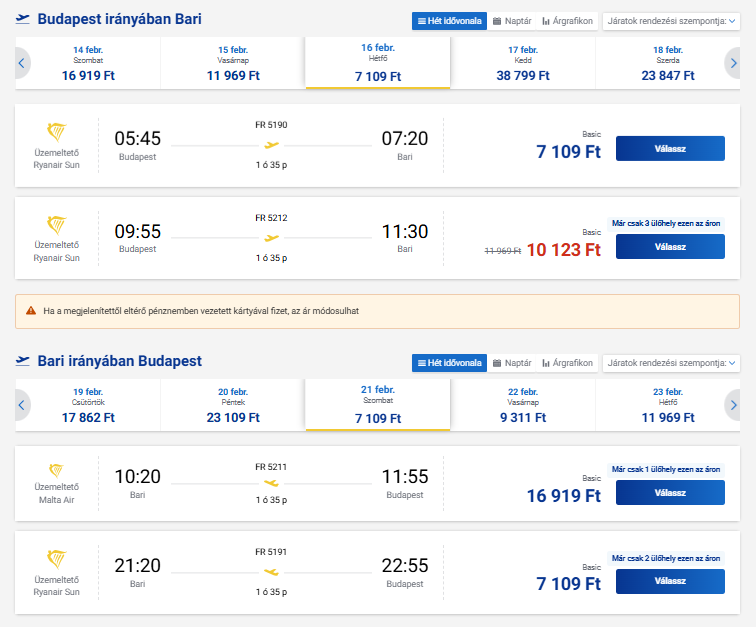
Task: Click the departing plane icon beside Budapest irányában Bari
Action: point(23,20)
